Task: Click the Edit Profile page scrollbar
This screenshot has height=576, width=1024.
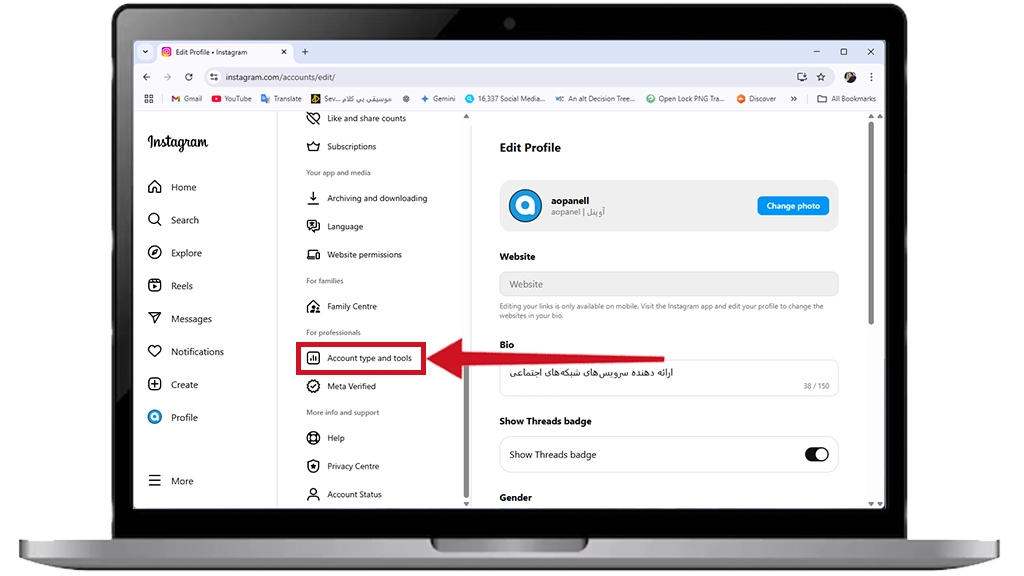Action: point(871,222)
